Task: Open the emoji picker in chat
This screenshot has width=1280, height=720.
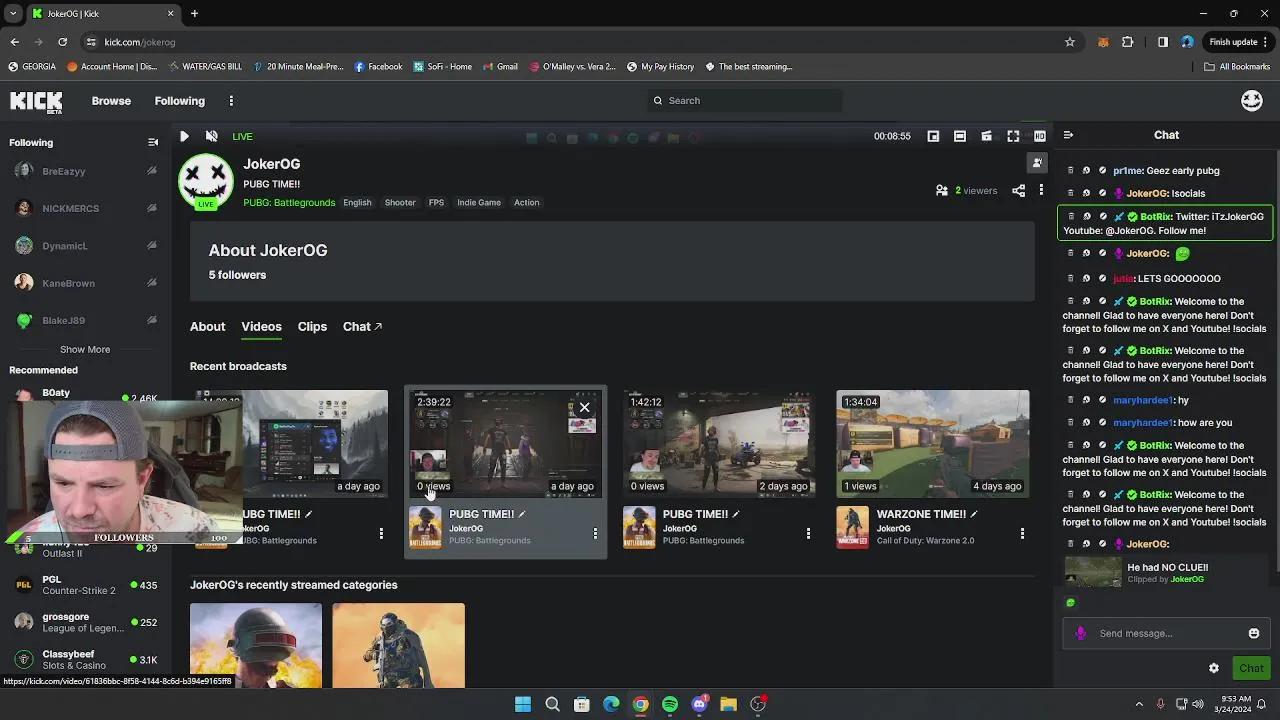Action: tap(1254, 633)
